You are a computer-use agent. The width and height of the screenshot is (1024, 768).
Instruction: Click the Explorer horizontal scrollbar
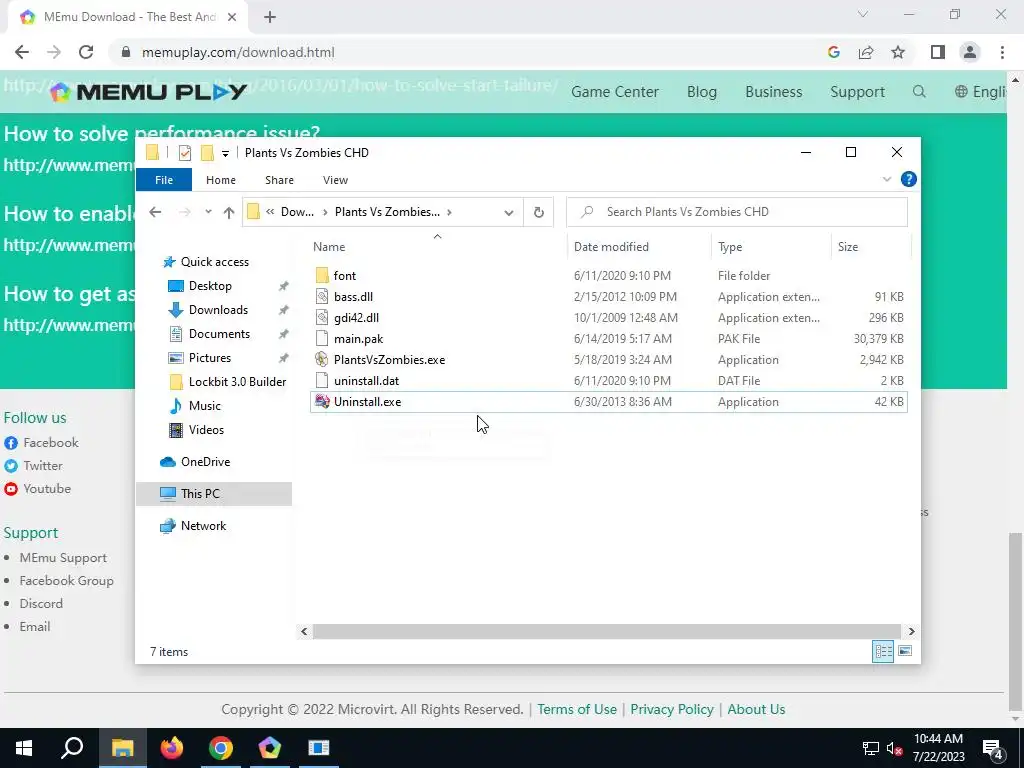tap(607, 632)
